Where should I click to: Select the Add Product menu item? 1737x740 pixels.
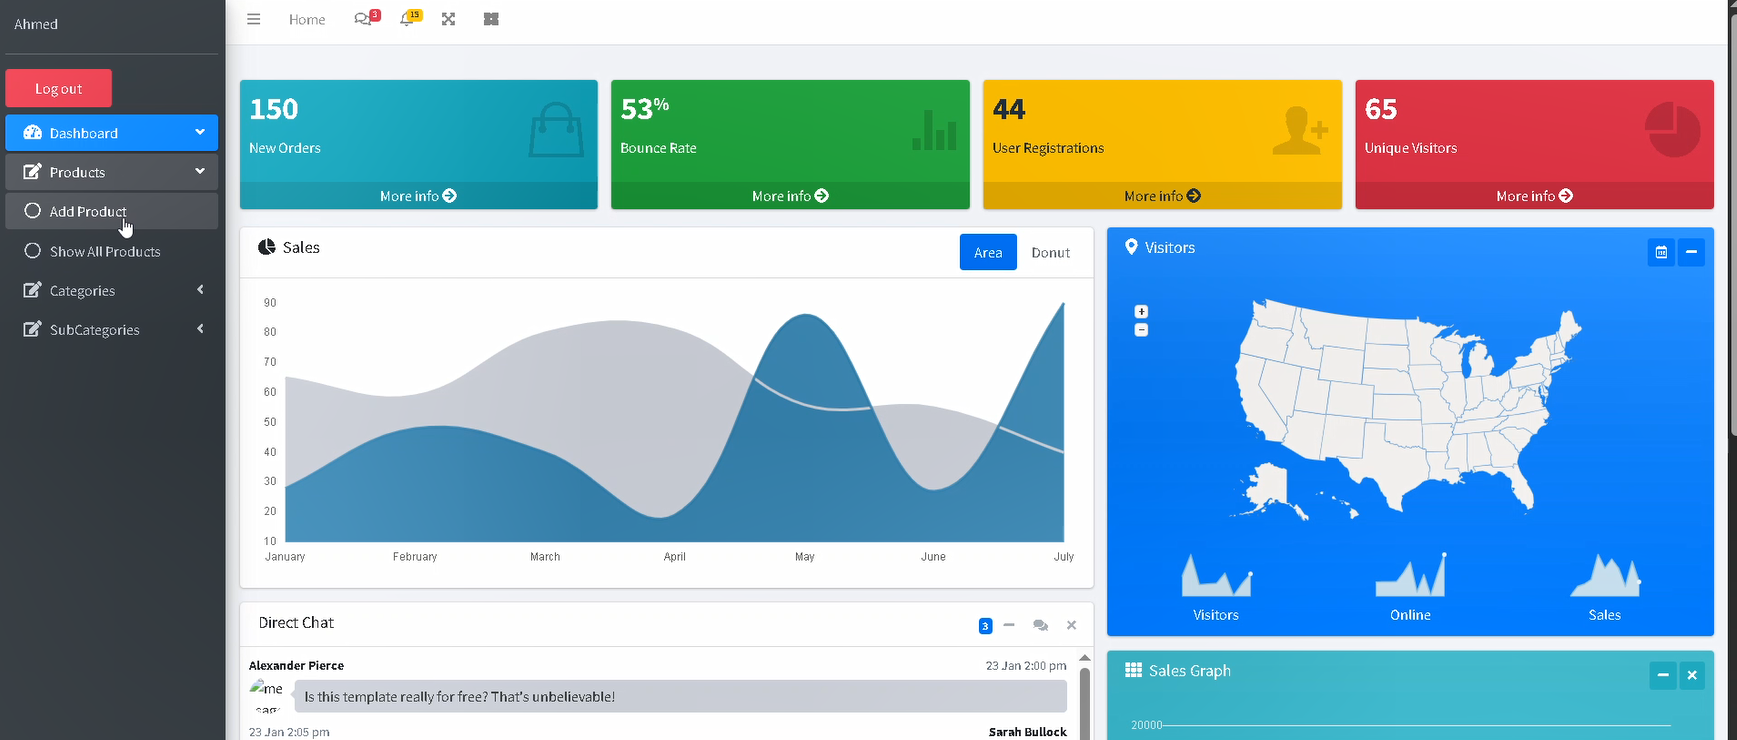[x=111, y=211]
